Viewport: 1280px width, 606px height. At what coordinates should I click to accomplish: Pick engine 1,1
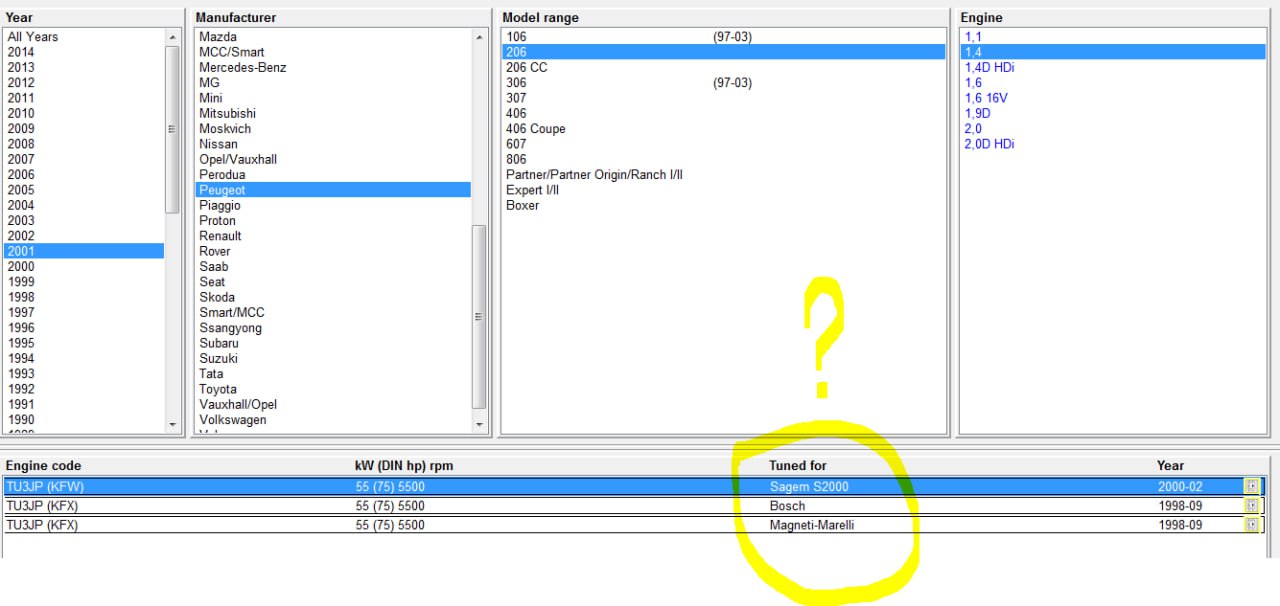click(x=973, y=37)
